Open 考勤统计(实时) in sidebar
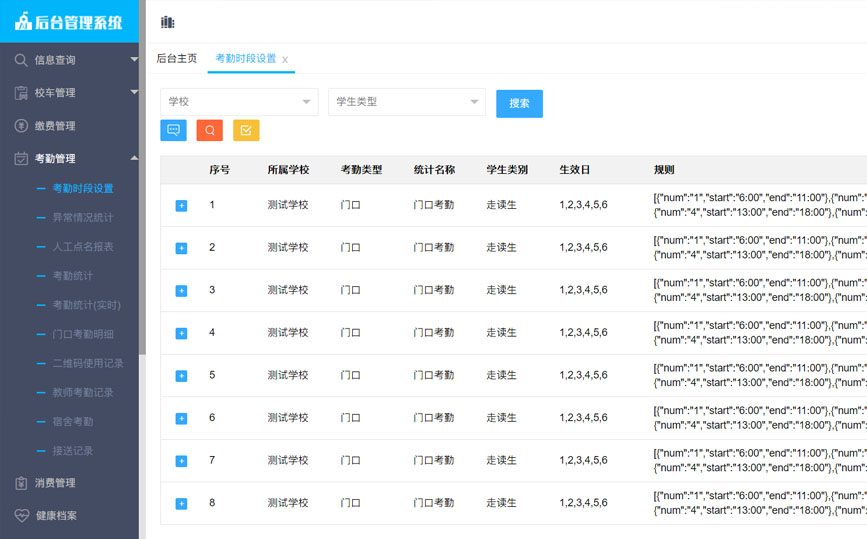 point(86,305)
